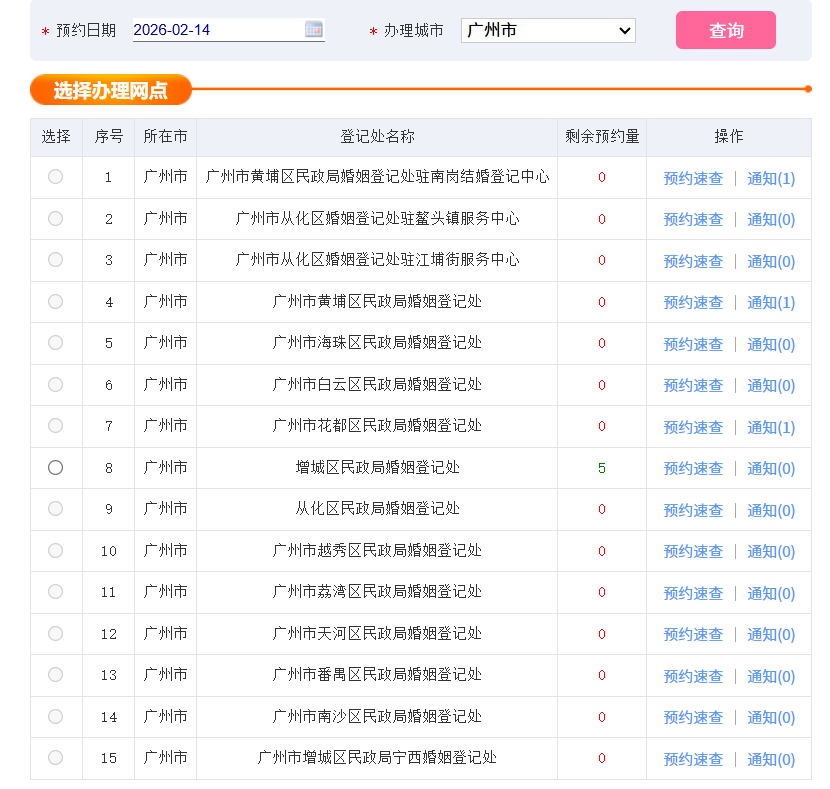Open the 办理城市 dropdown
This screenshot has width=830, height=789.
(x=548, y=30)
